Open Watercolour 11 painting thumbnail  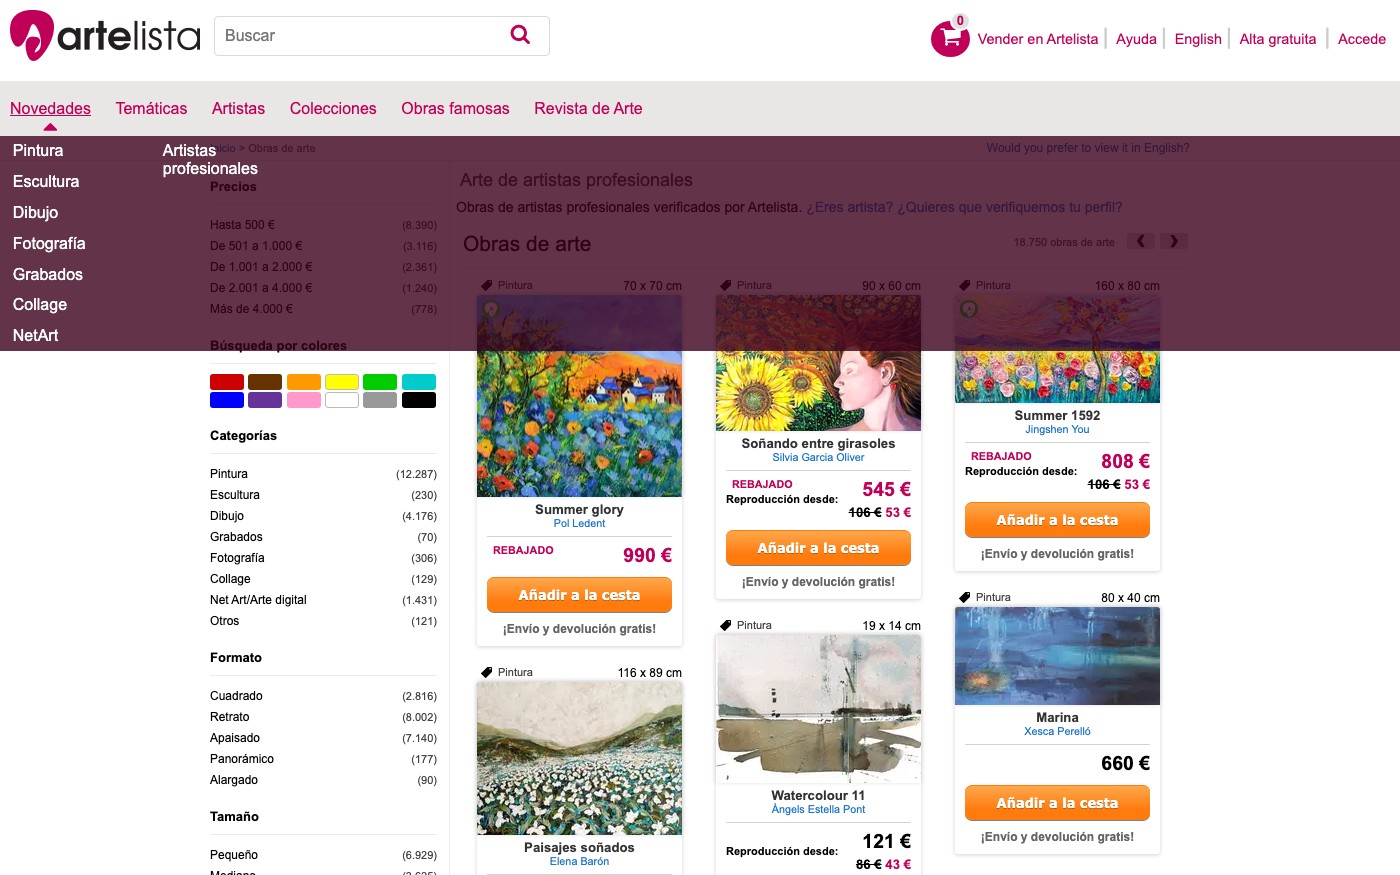click(x=818, y=709)
